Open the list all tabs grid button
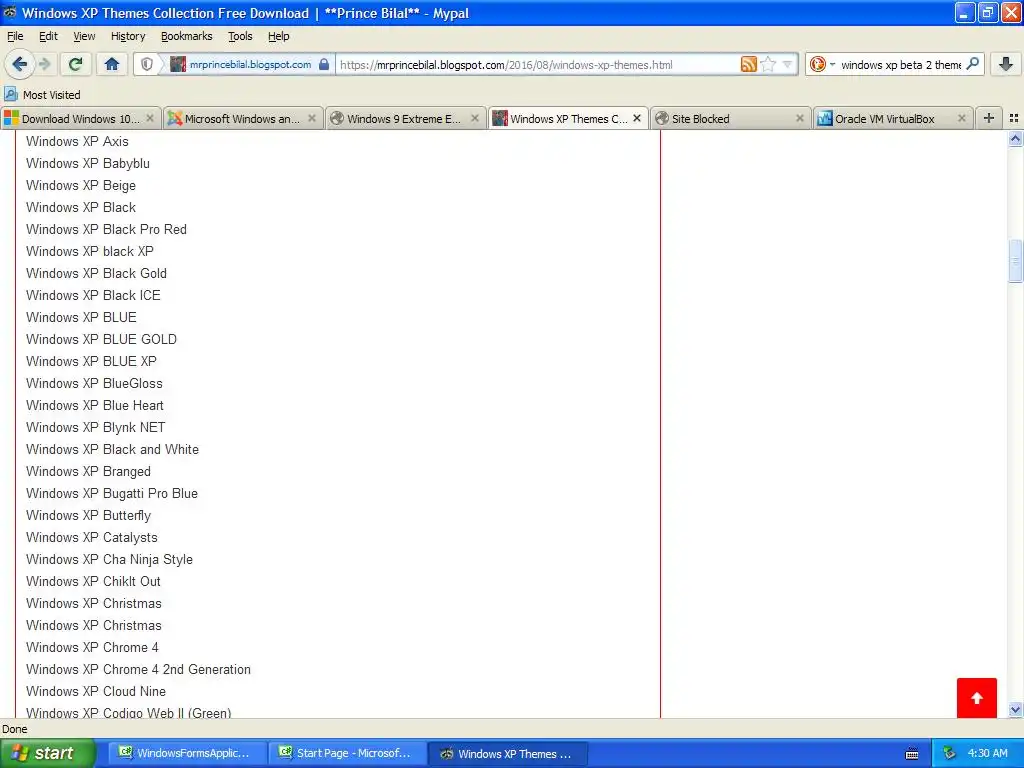Image resolution: width=1024 pixels, height=768 pixels. (1014, 118)
